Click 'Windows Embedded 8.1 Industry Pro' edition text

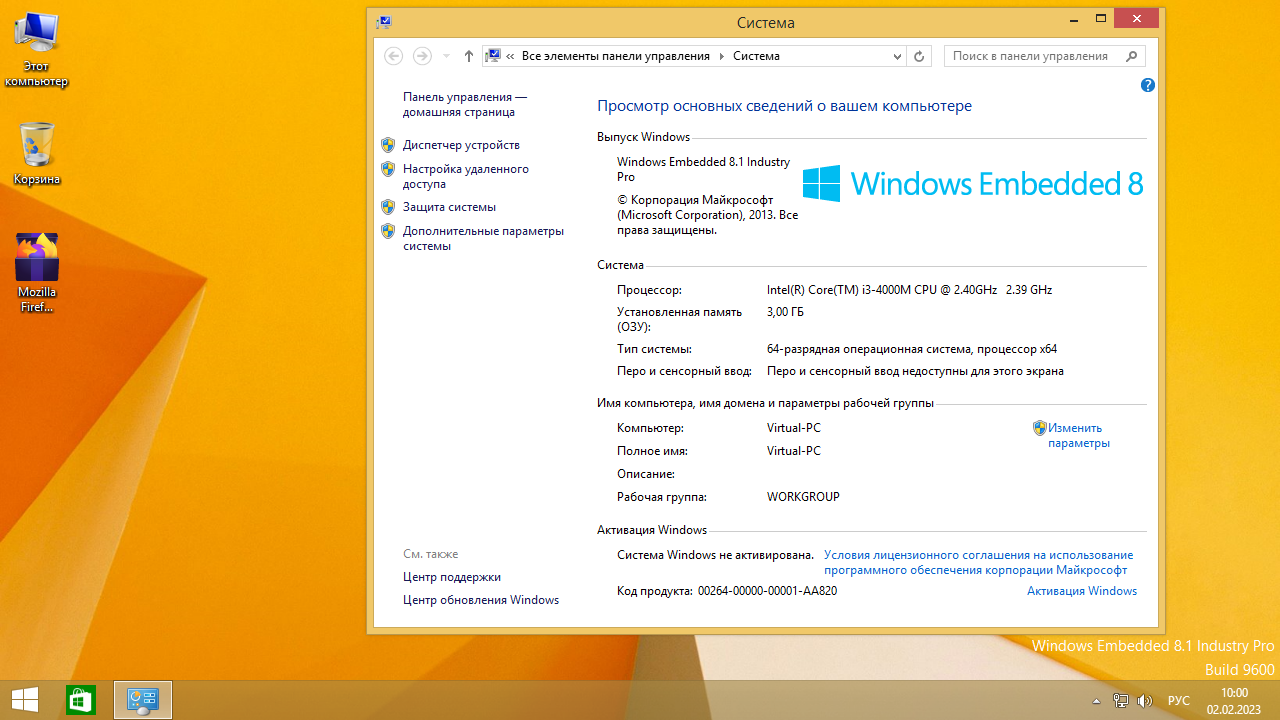(704, 169)
